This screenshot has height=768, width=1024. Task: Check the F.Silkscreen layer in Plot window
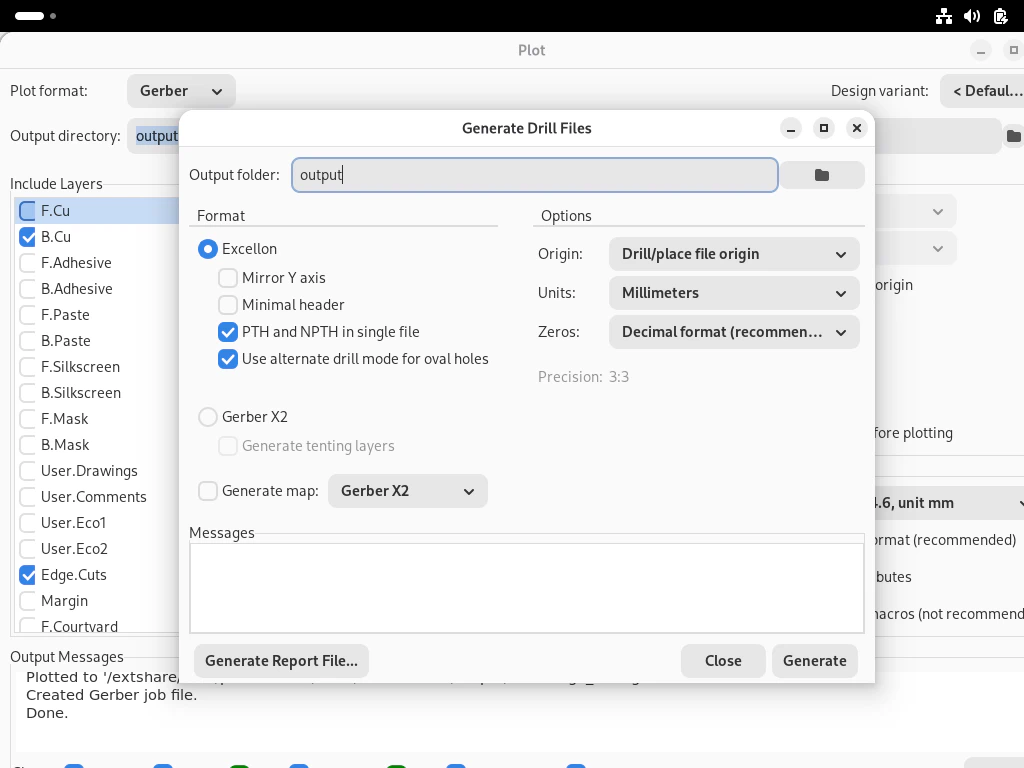pos(27,367)
